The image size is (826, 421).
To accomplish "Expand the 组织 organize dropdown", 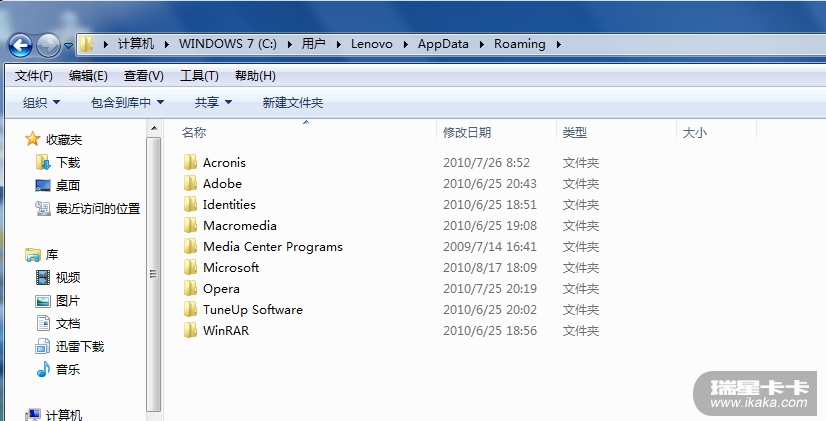I will 41,103.
